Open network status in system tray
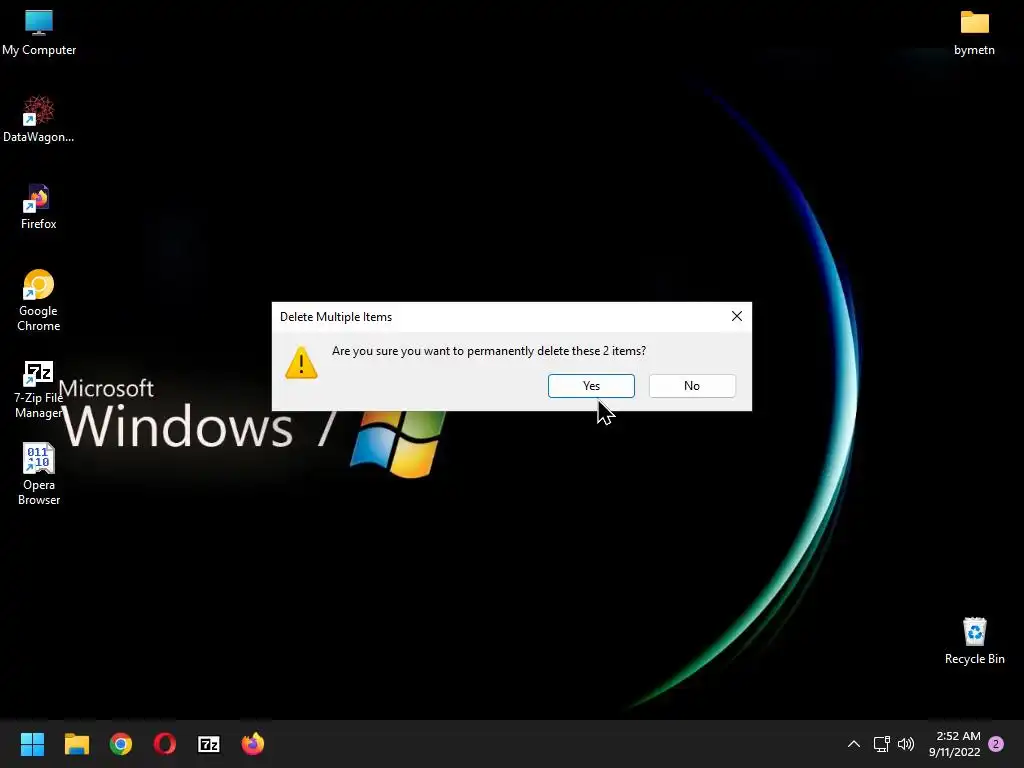This screenshot has height=768, width=1024. pos(882,744)
